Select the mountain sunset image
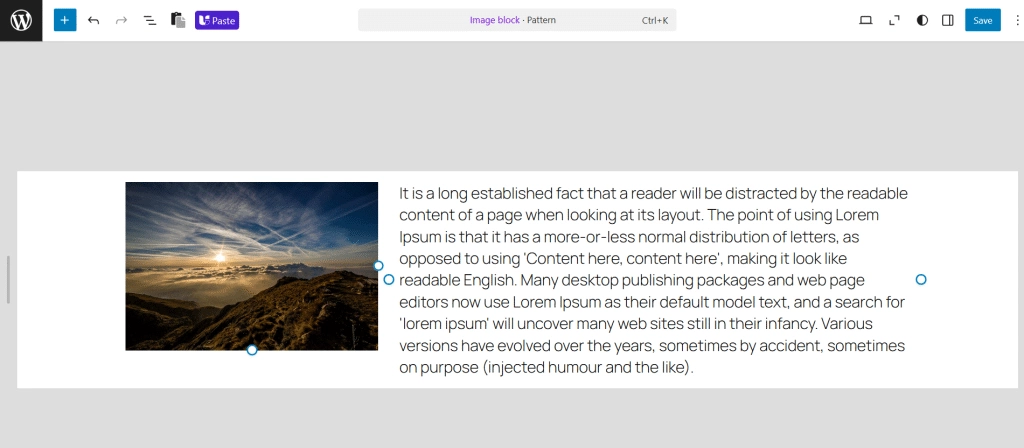The image size is (1024, 448). click(251, 265)
